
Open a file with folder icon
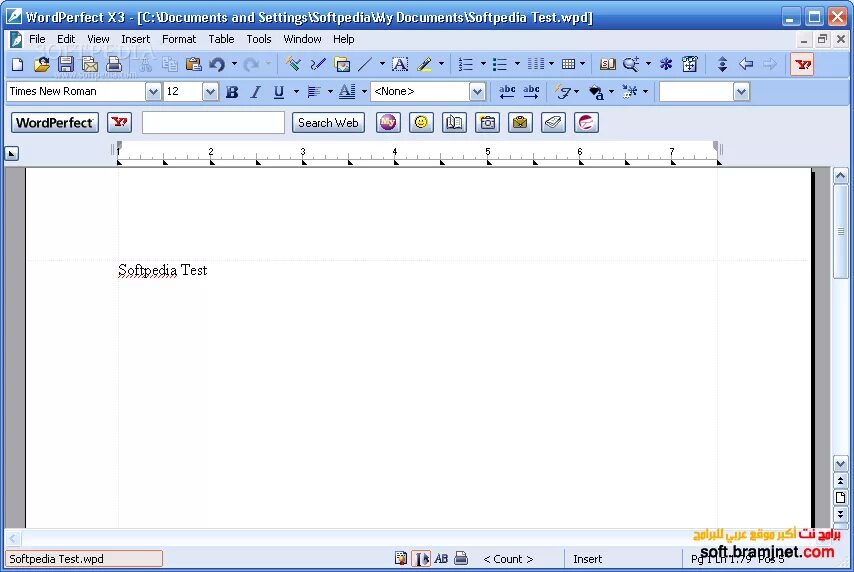pos(42,64)
